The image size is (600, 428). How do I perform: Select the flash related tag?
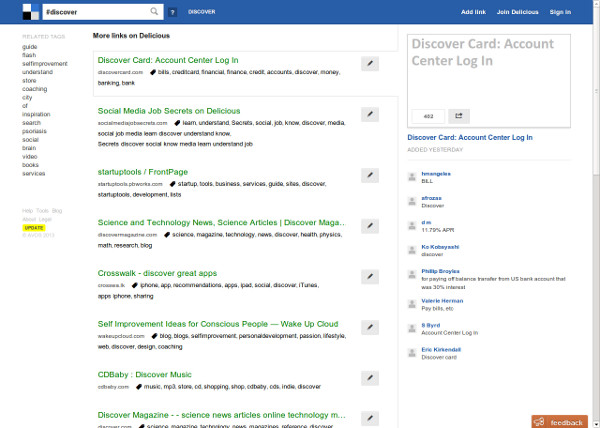click(29, 55)
